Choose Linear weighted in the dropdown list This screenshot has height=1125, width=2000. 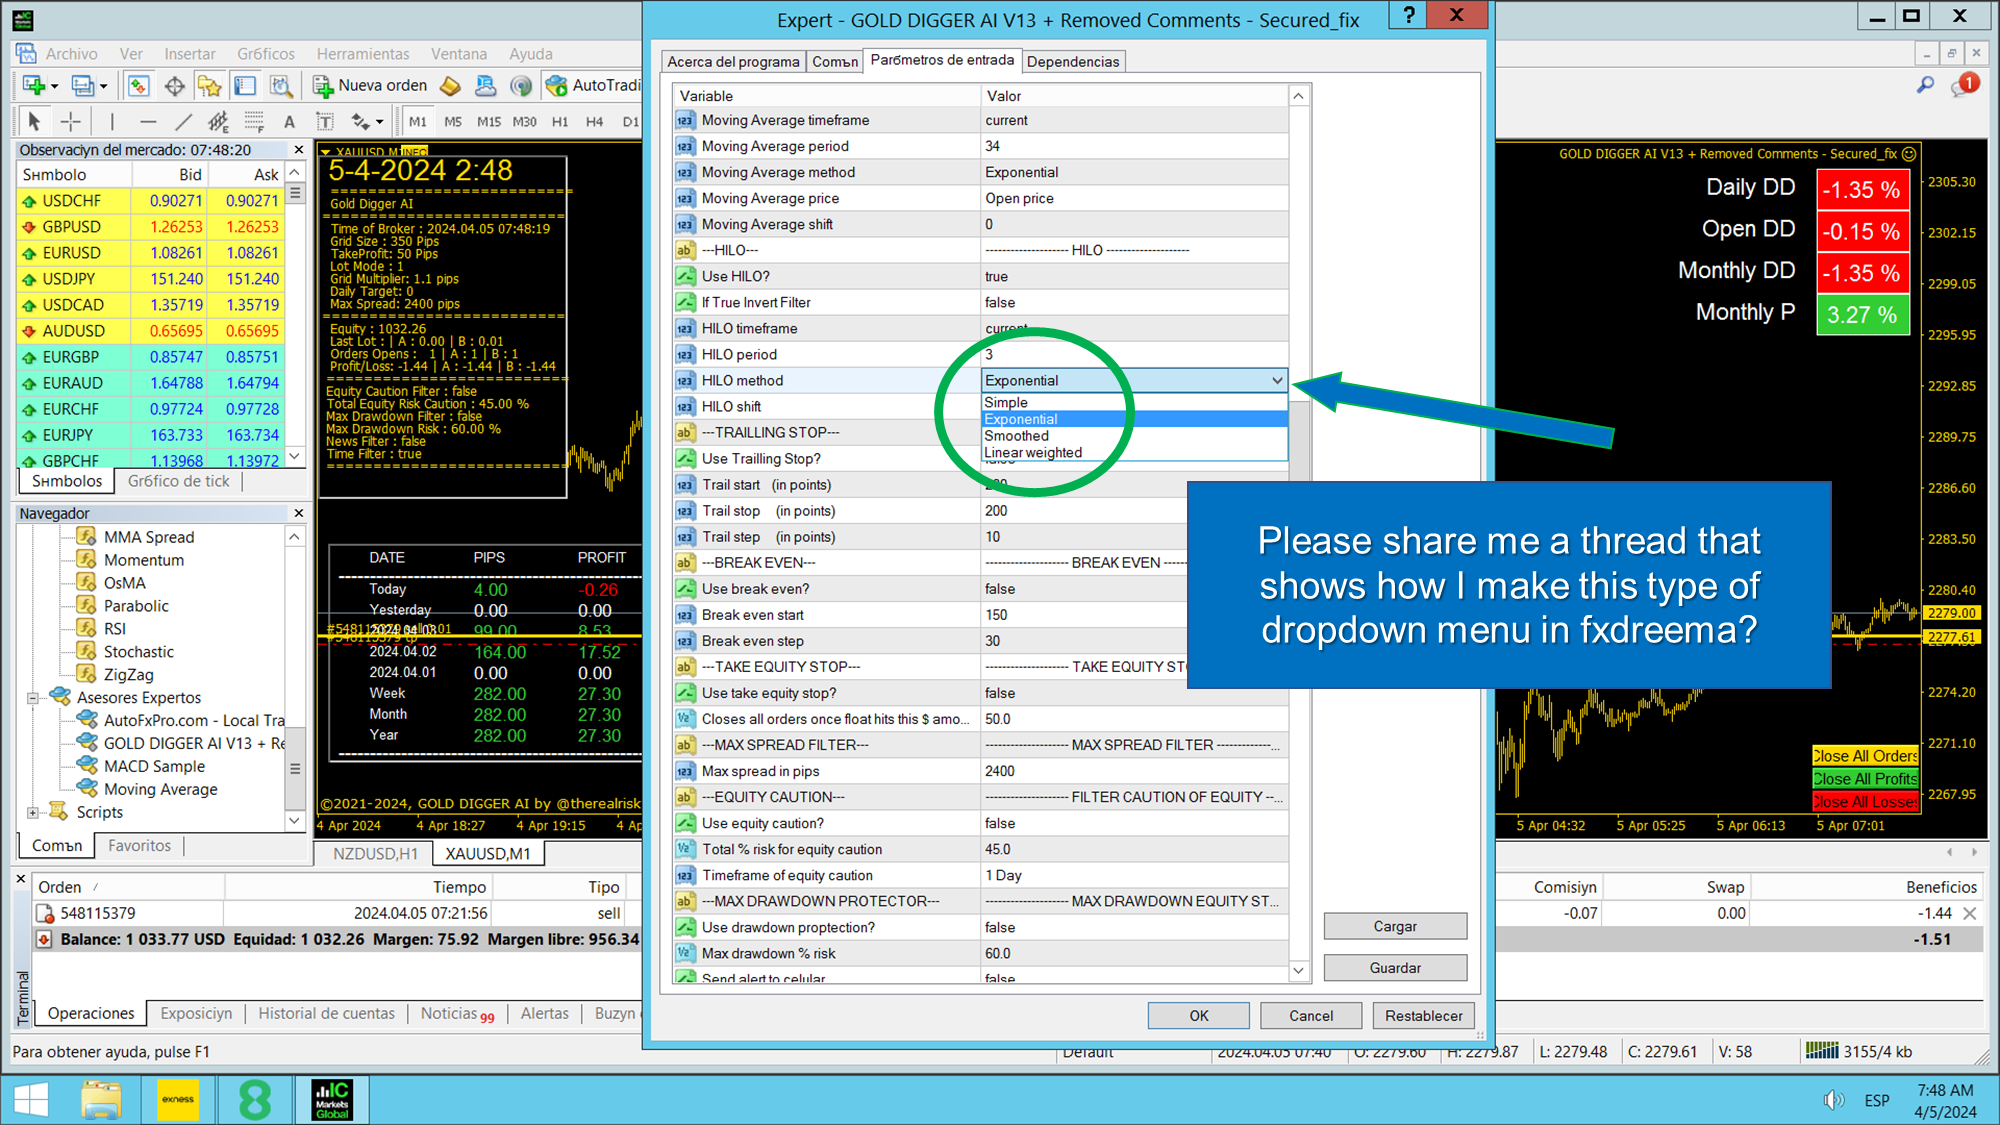(x=1033, y=453)
